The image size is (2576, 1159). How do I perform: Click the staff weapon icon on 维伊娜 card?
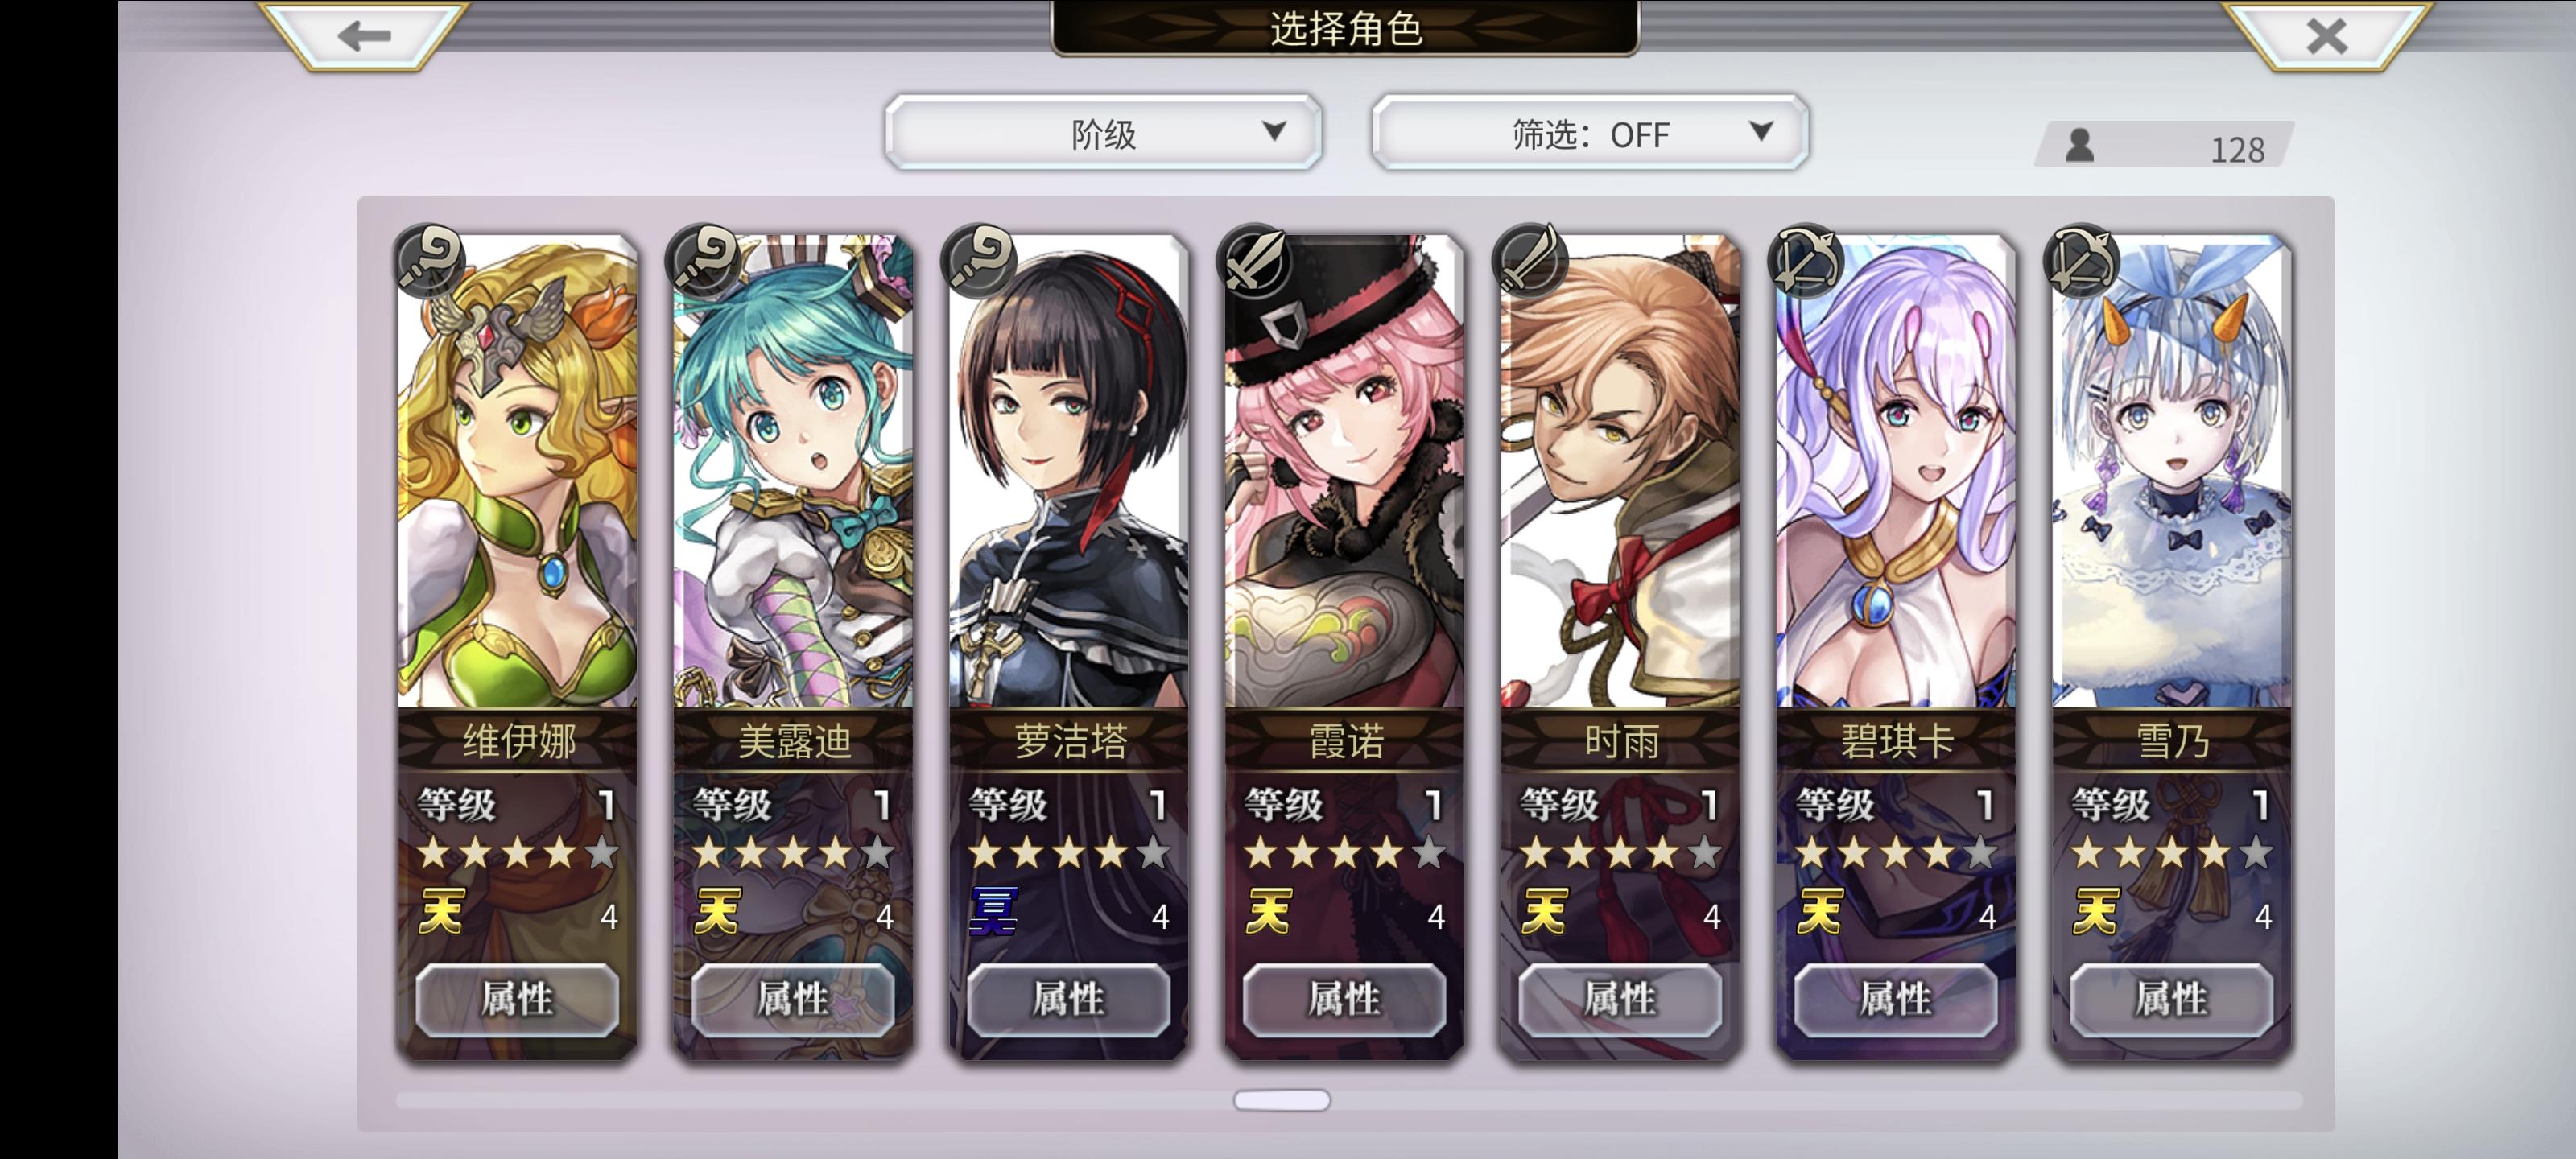pos(430,261)
